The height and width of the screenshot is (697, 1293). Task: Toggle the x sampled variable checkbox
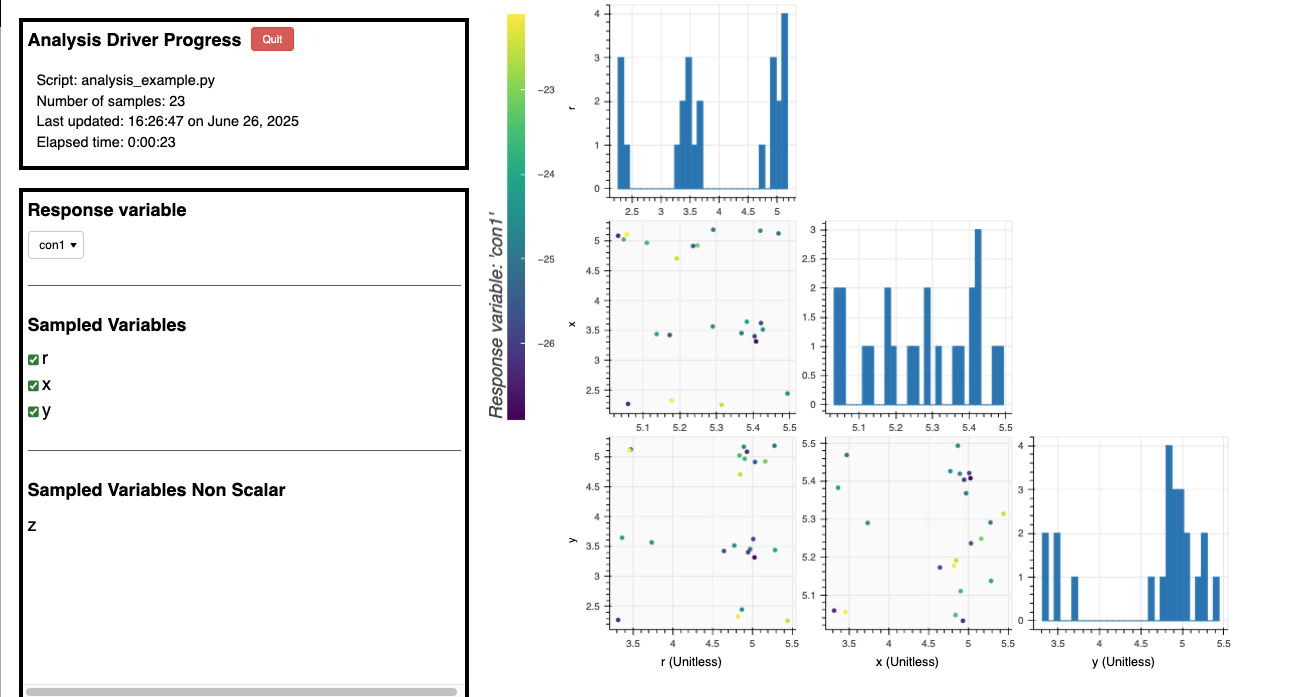click(34, 385)
